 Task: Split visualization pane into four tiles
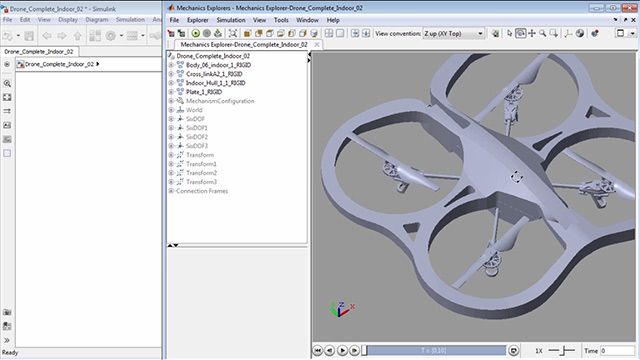tap(329, 33)
